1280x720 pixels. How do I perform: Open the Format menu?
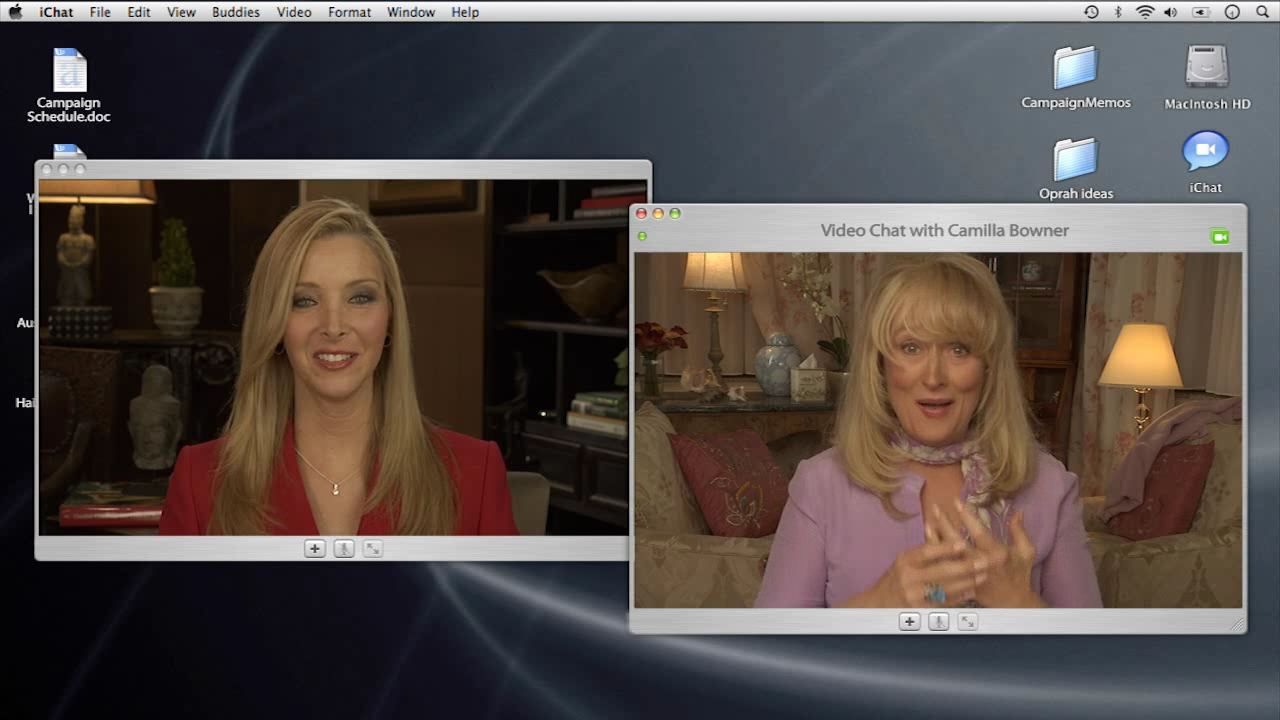350,12
